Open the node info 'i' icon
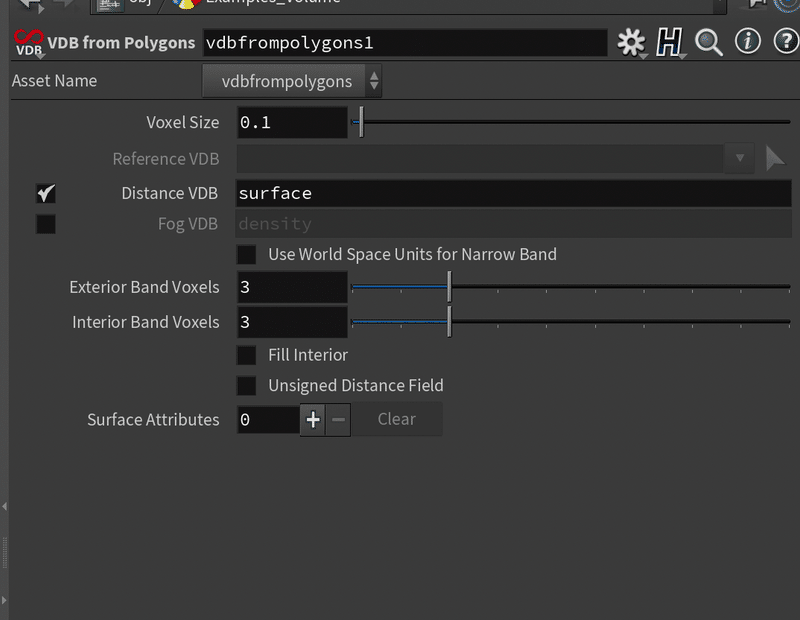 point(747,42)
